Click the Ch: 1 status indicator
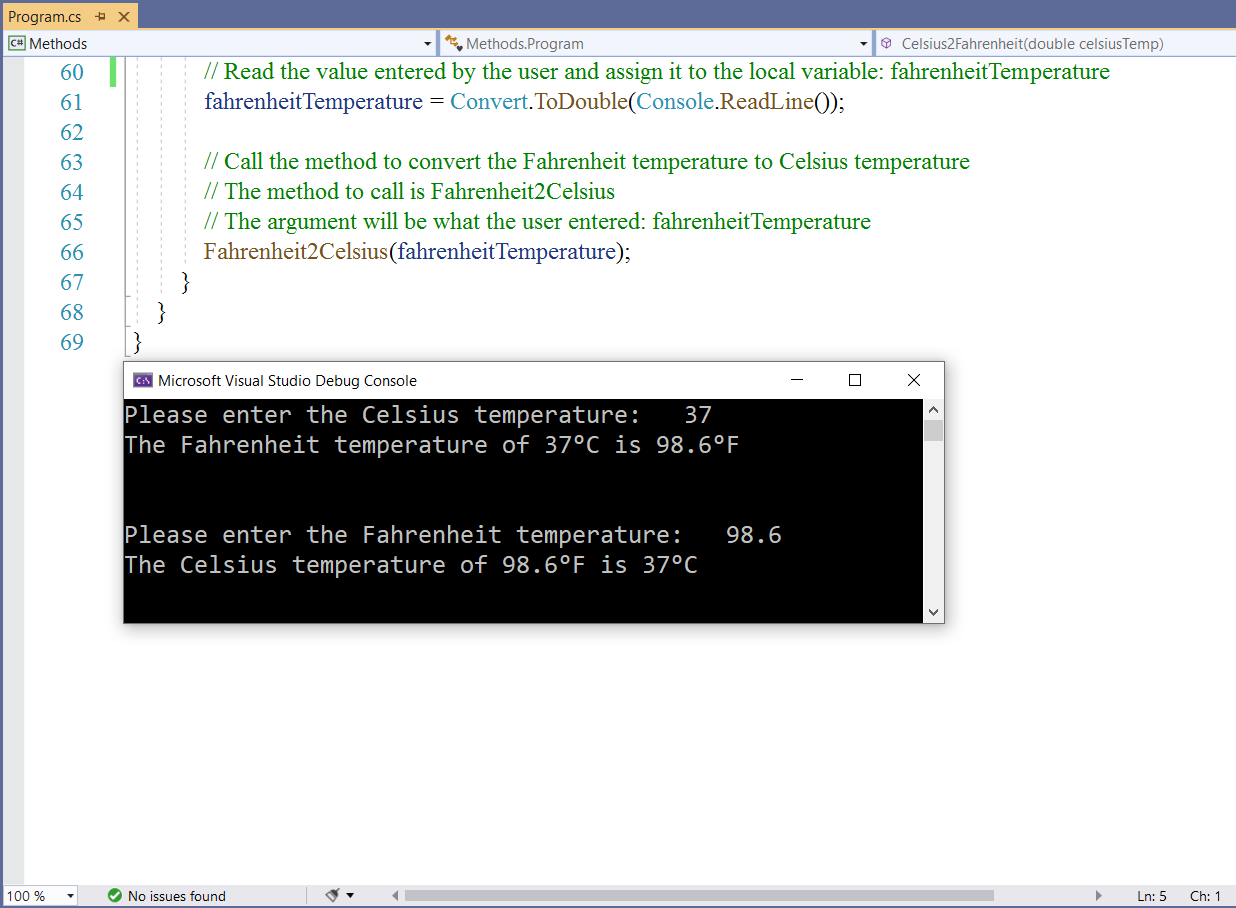The image size is (1236, 908). pyautogui.click(x=1205, y=896)
